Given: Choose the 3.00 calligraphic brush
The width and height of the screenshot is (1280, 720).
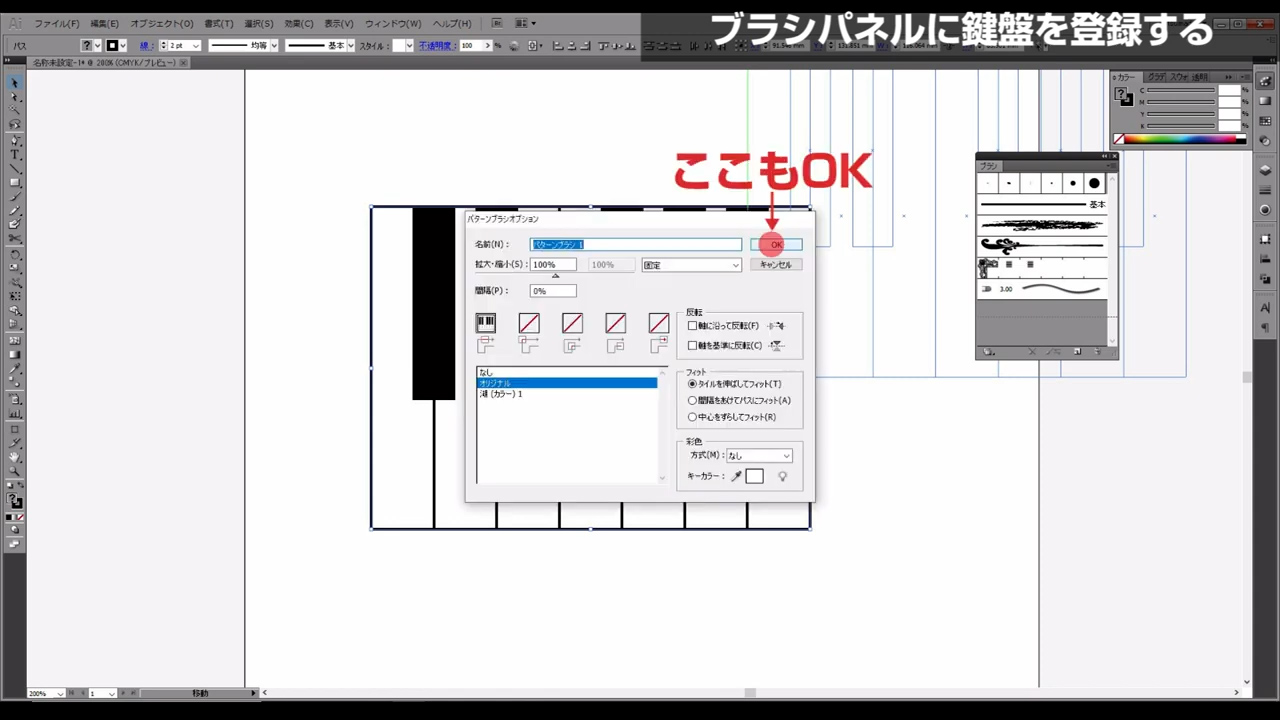Looking at the screenshot, I should [1044, 289].
